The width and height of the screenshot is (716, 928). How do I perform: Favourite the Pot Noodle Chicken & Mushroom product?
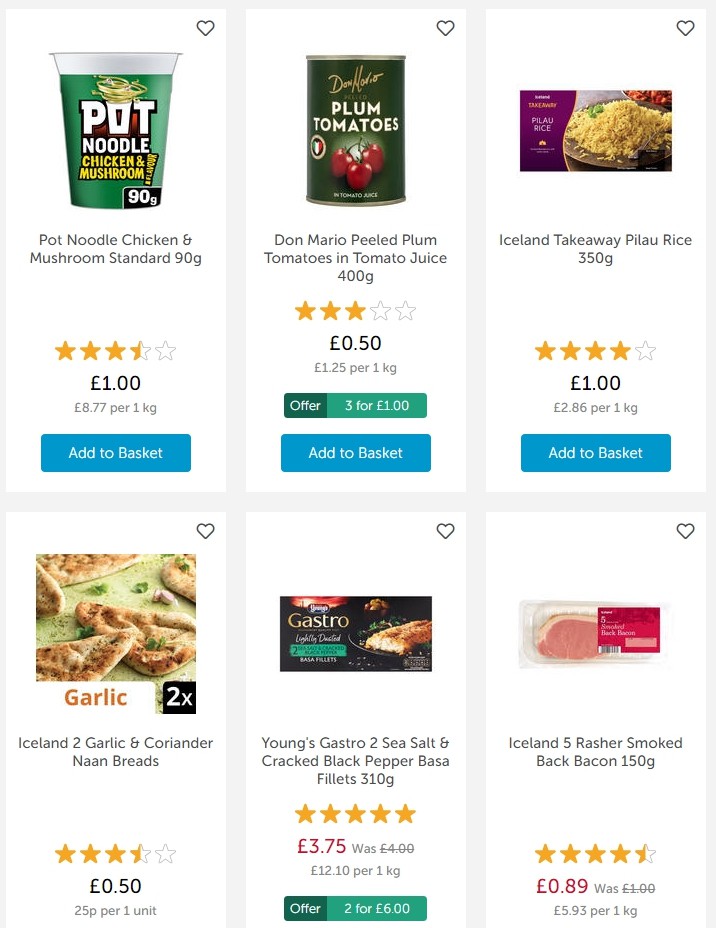pos(205,28)
